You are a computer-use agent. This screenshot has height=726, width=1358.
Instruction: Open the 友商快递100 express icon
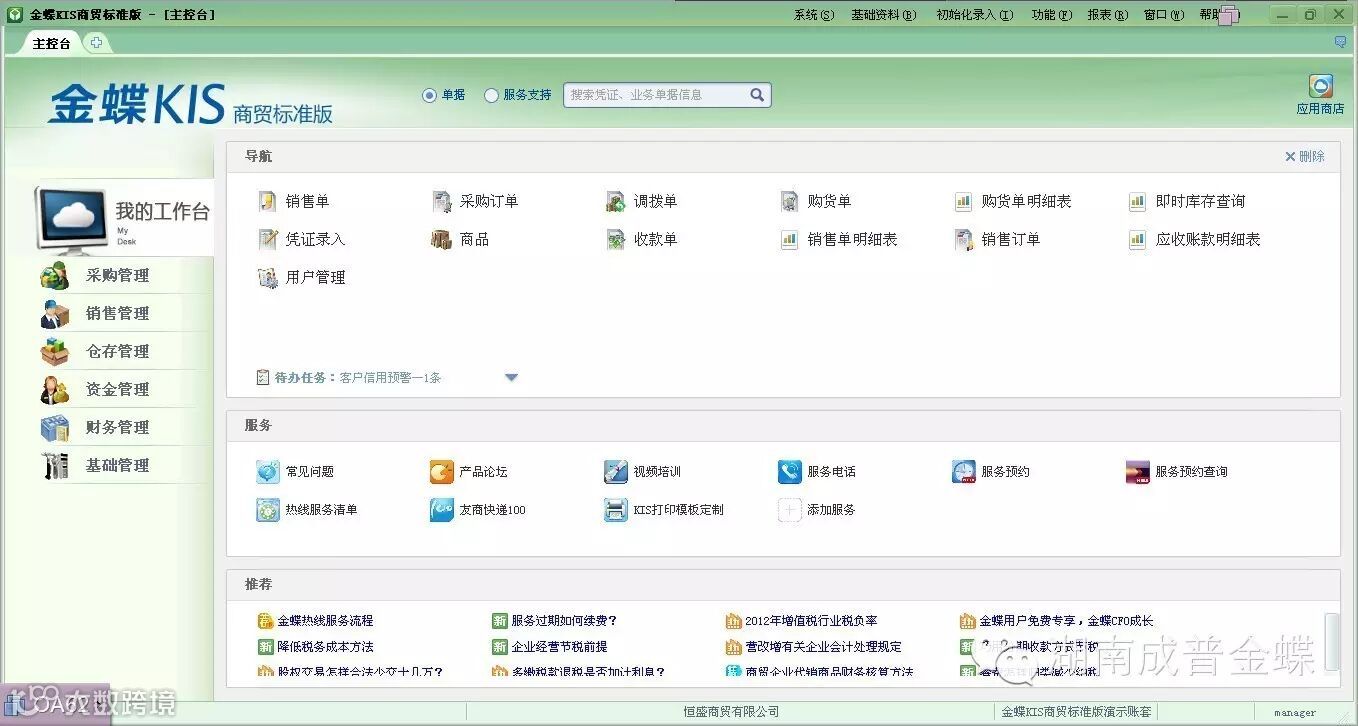442,509
